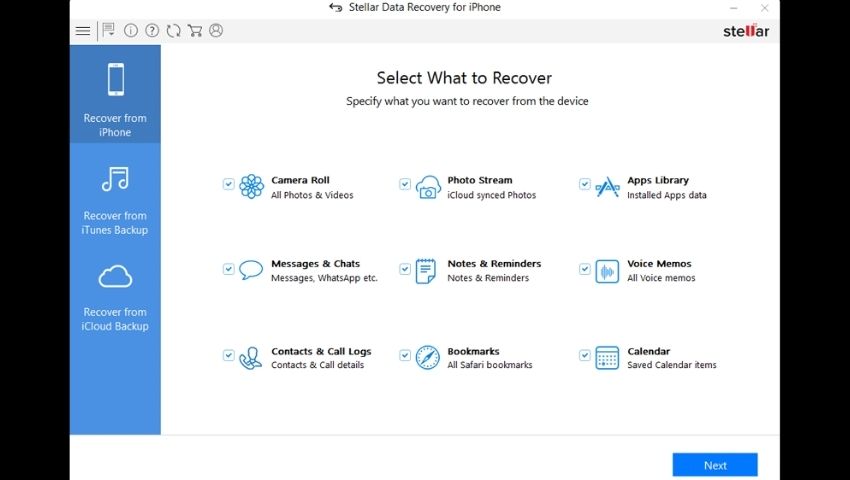Open the info (i) icon
The image size is (850, 480).
coord(131,30)
